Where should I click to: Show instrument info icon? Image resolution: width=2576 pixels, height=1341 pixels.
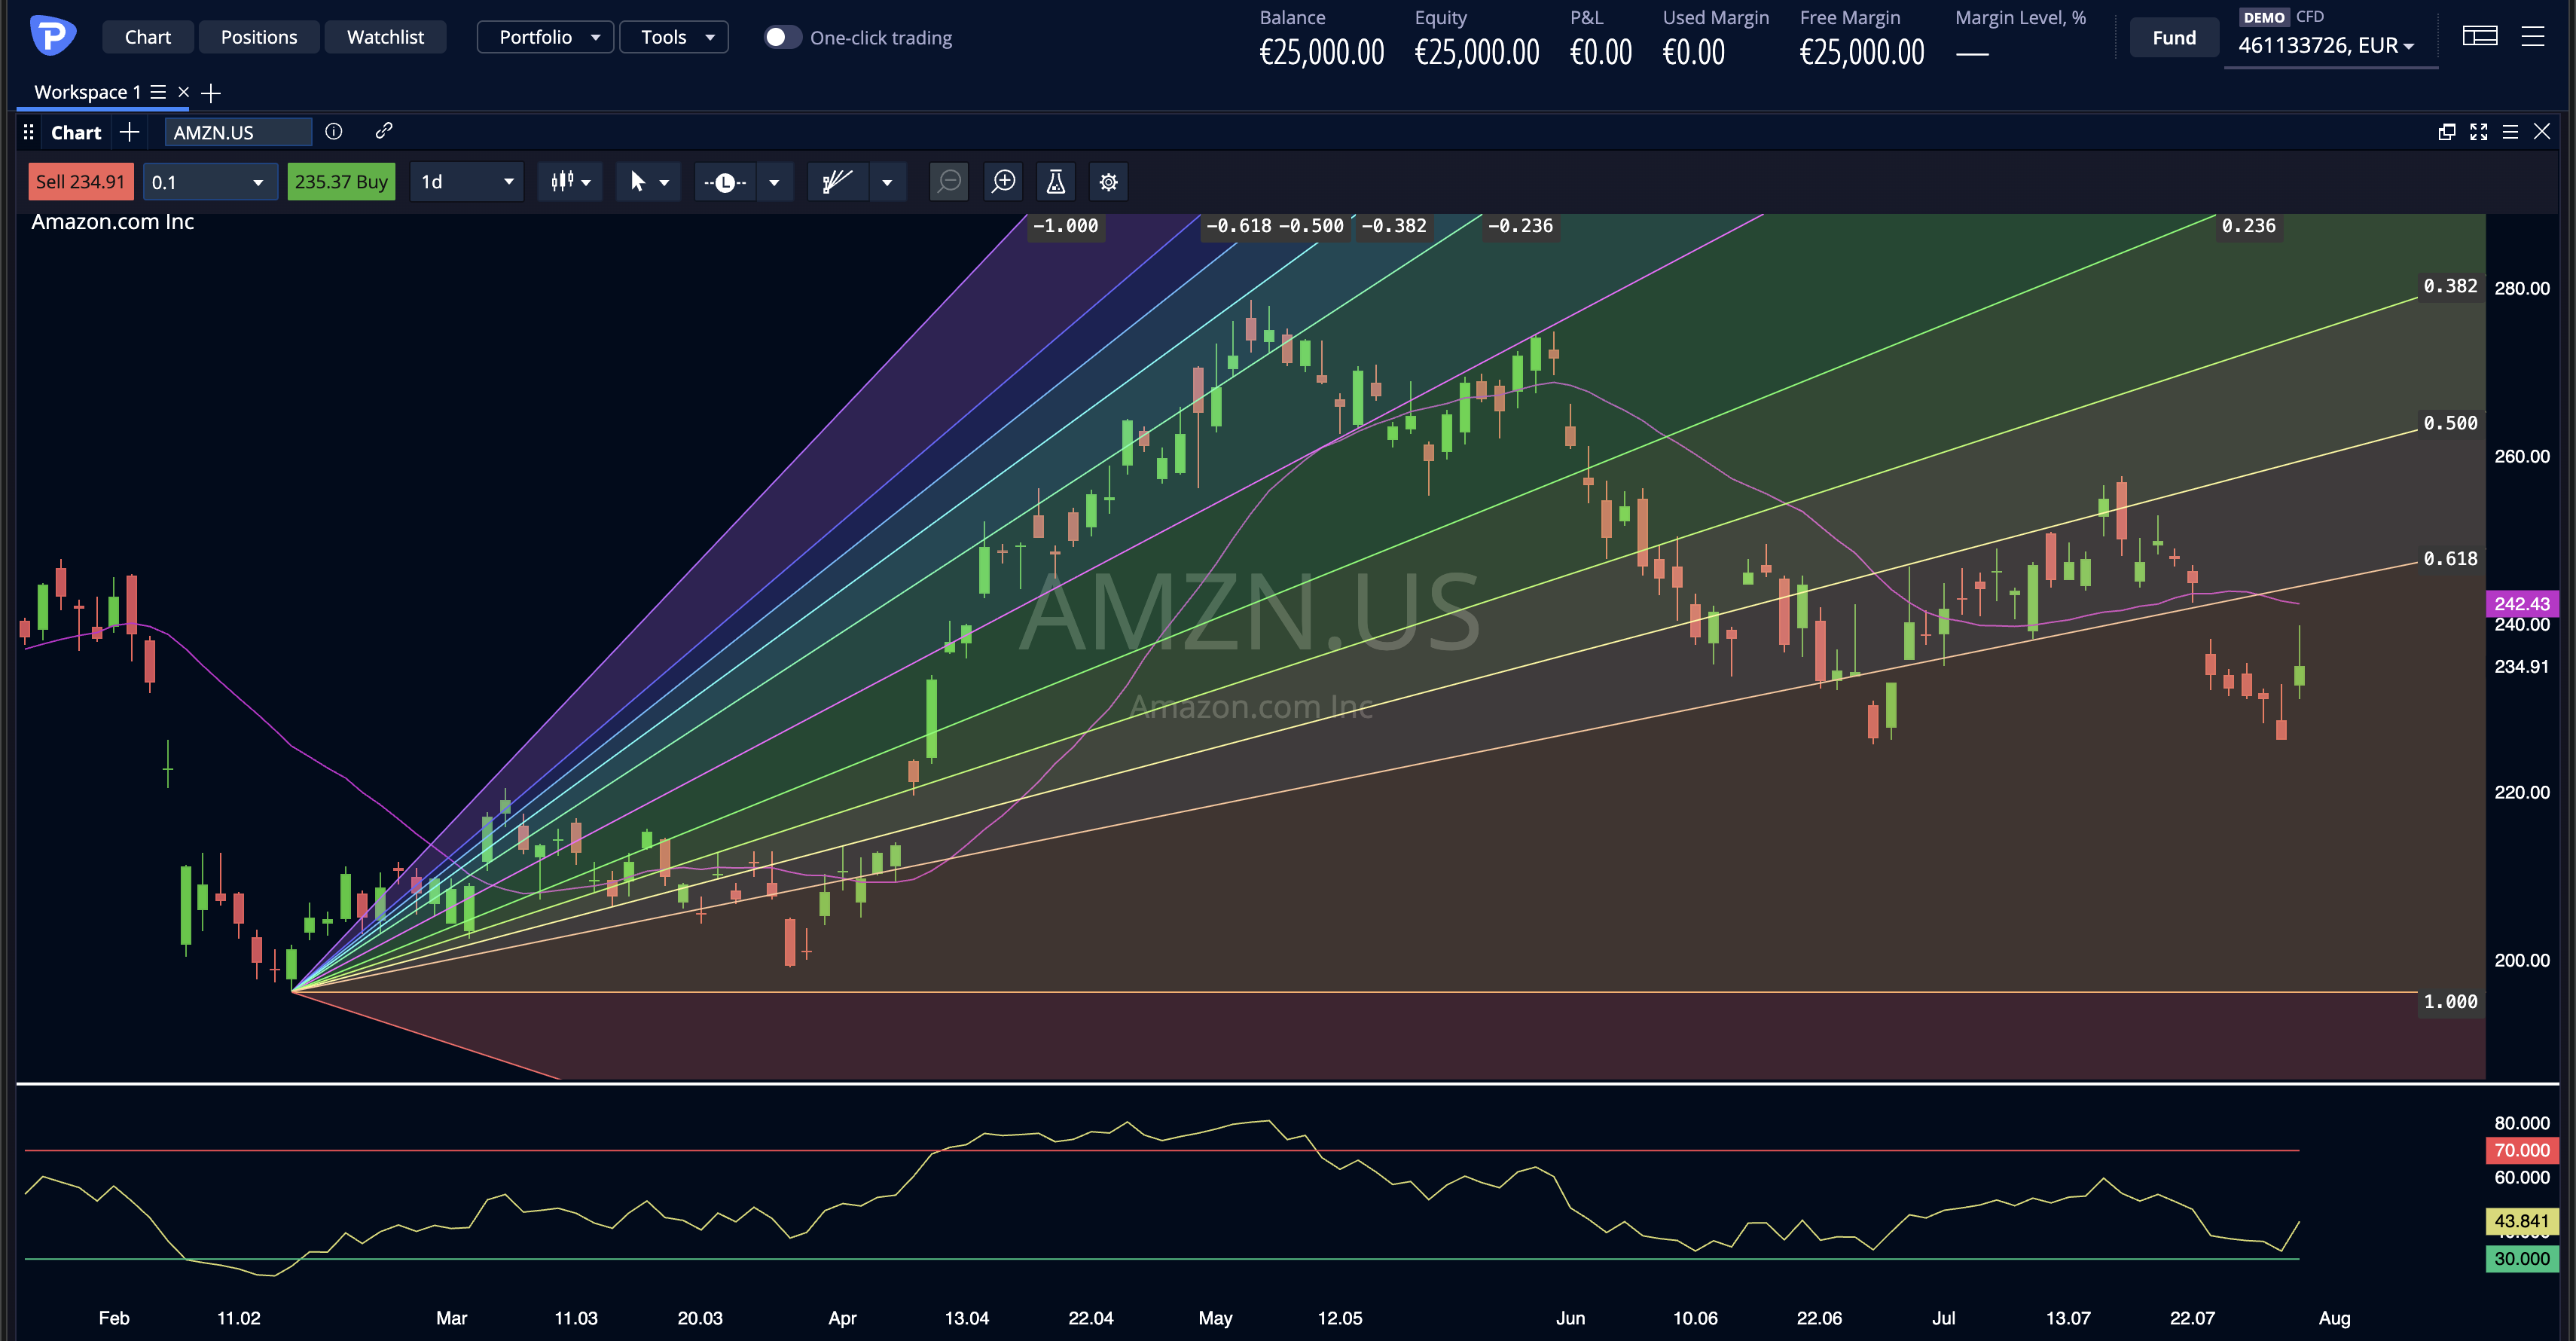(x=334, y=131)
